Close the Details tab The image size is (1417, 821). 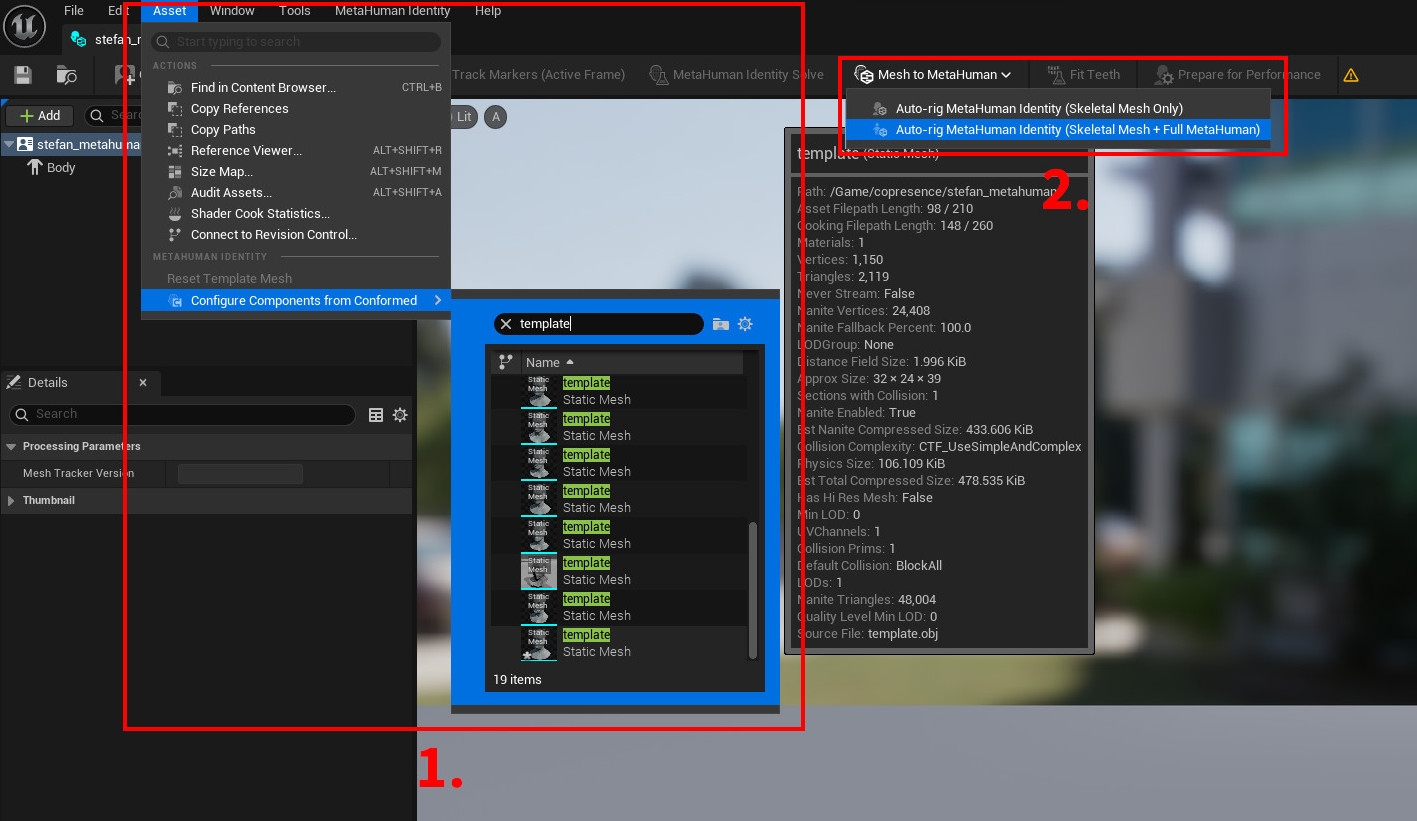(143, 383)
